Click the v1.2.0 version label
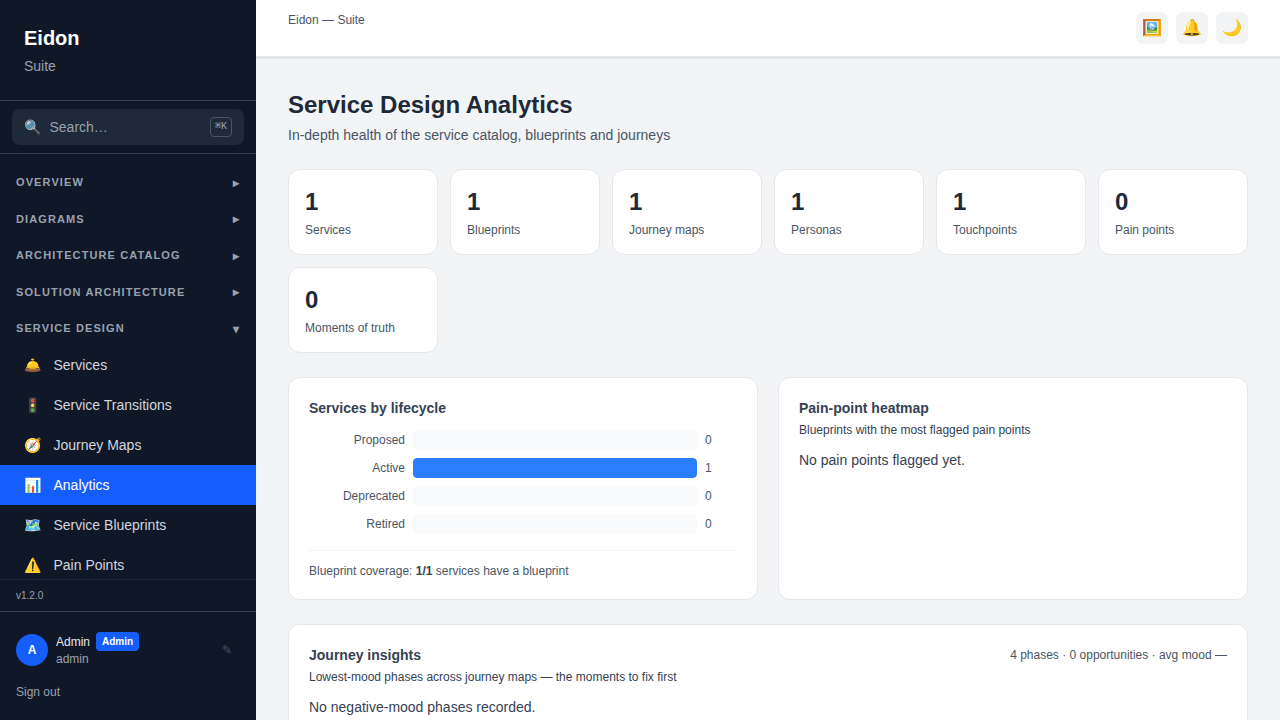Viewport: 1280px width, 720px height. click(30, 595)
